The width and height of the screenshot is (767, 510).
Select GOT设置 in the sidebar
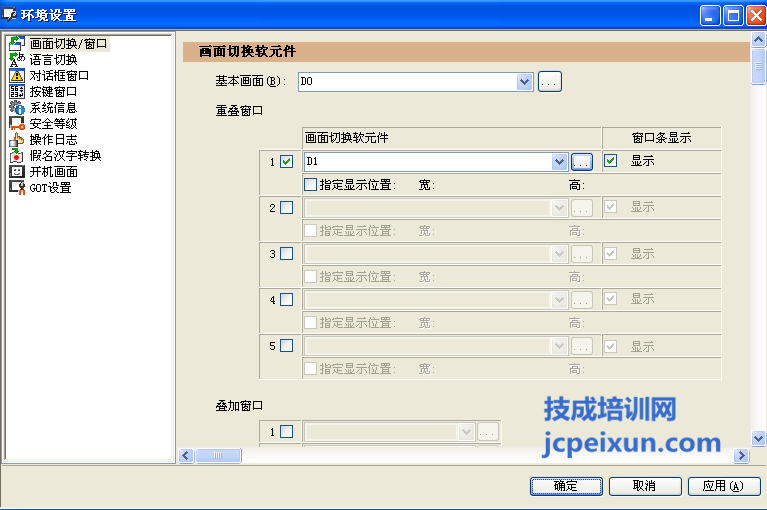[x=50, y=188]
